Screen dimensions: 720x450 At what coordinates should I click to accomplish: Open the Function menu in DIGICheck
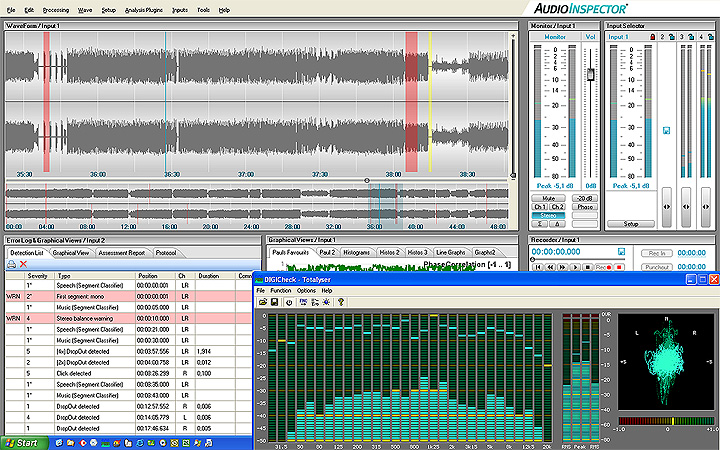281,291
